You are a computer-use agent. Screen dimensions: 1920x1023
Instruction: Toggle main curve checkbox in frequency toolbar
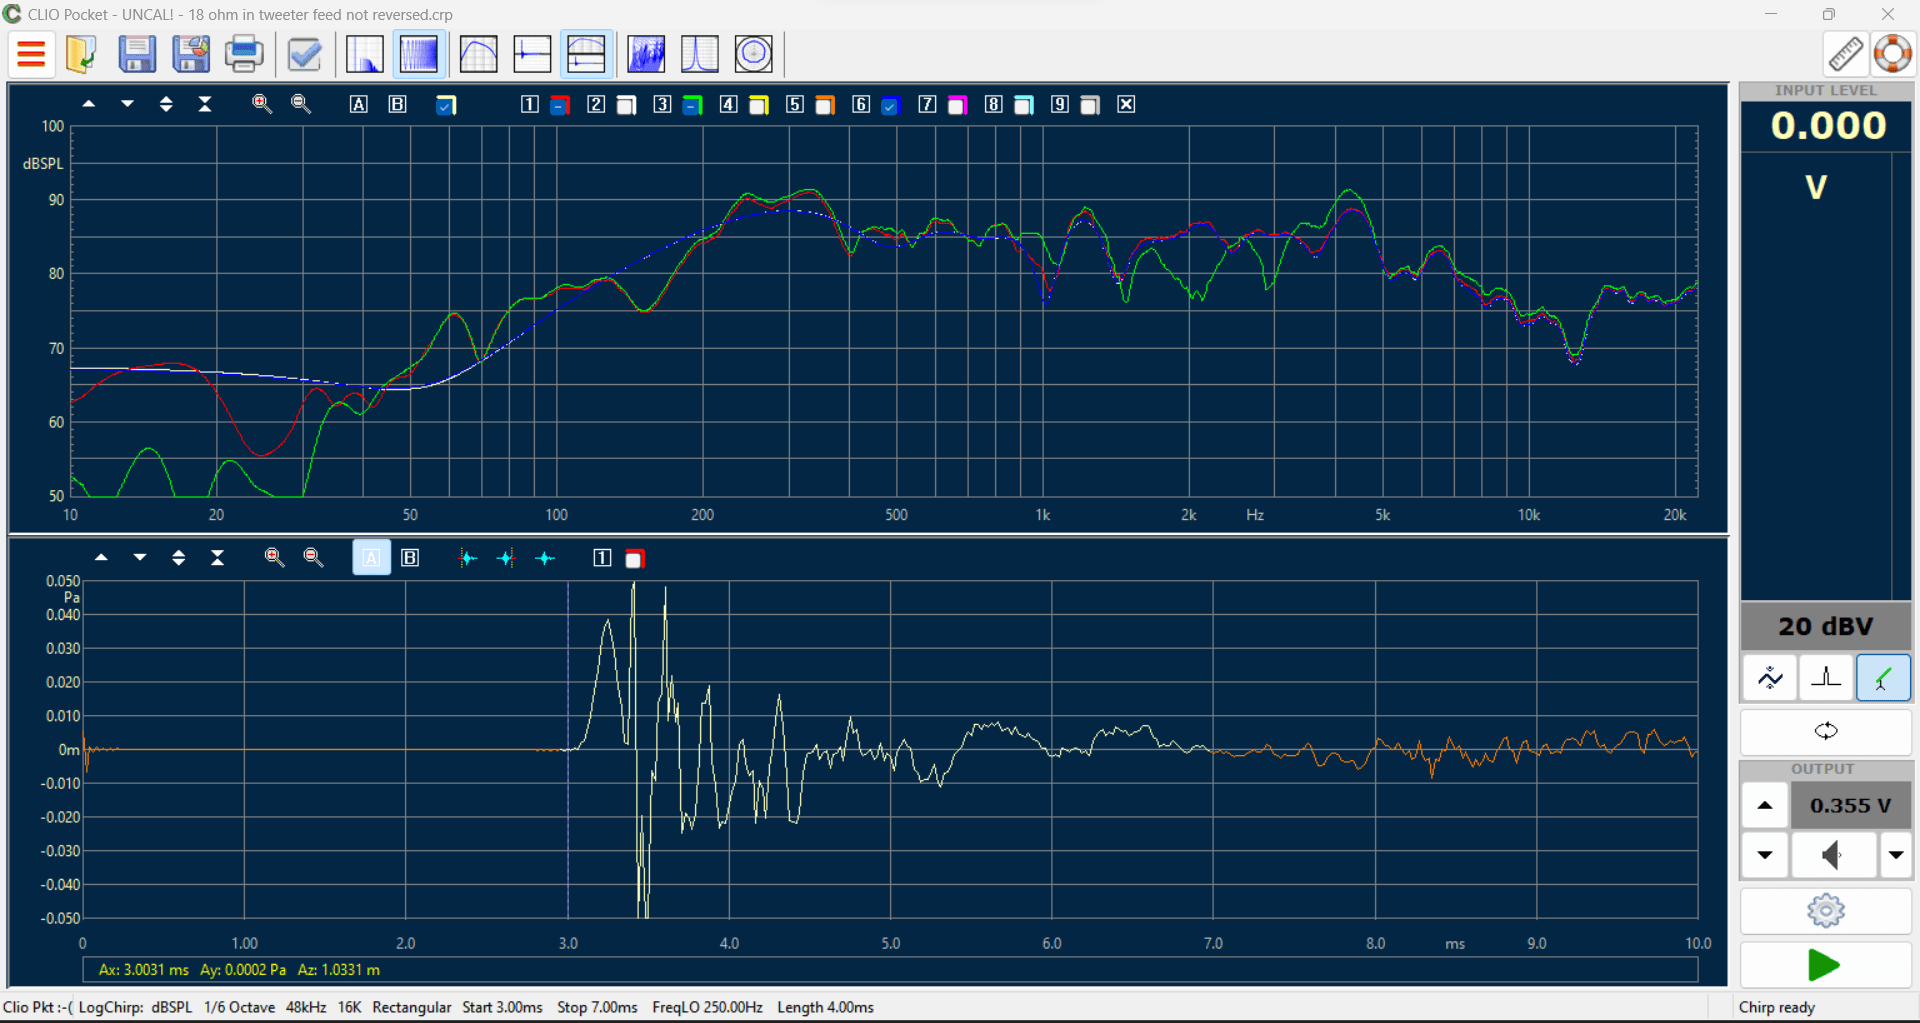tap(446, 105)
